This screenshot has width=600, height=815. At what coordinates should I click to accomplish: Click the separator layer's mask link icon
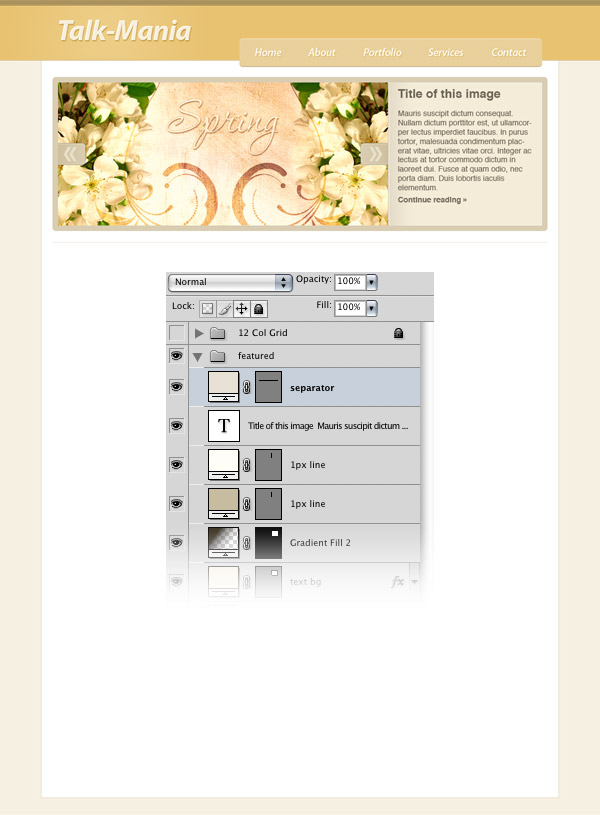tap(247, 387)
